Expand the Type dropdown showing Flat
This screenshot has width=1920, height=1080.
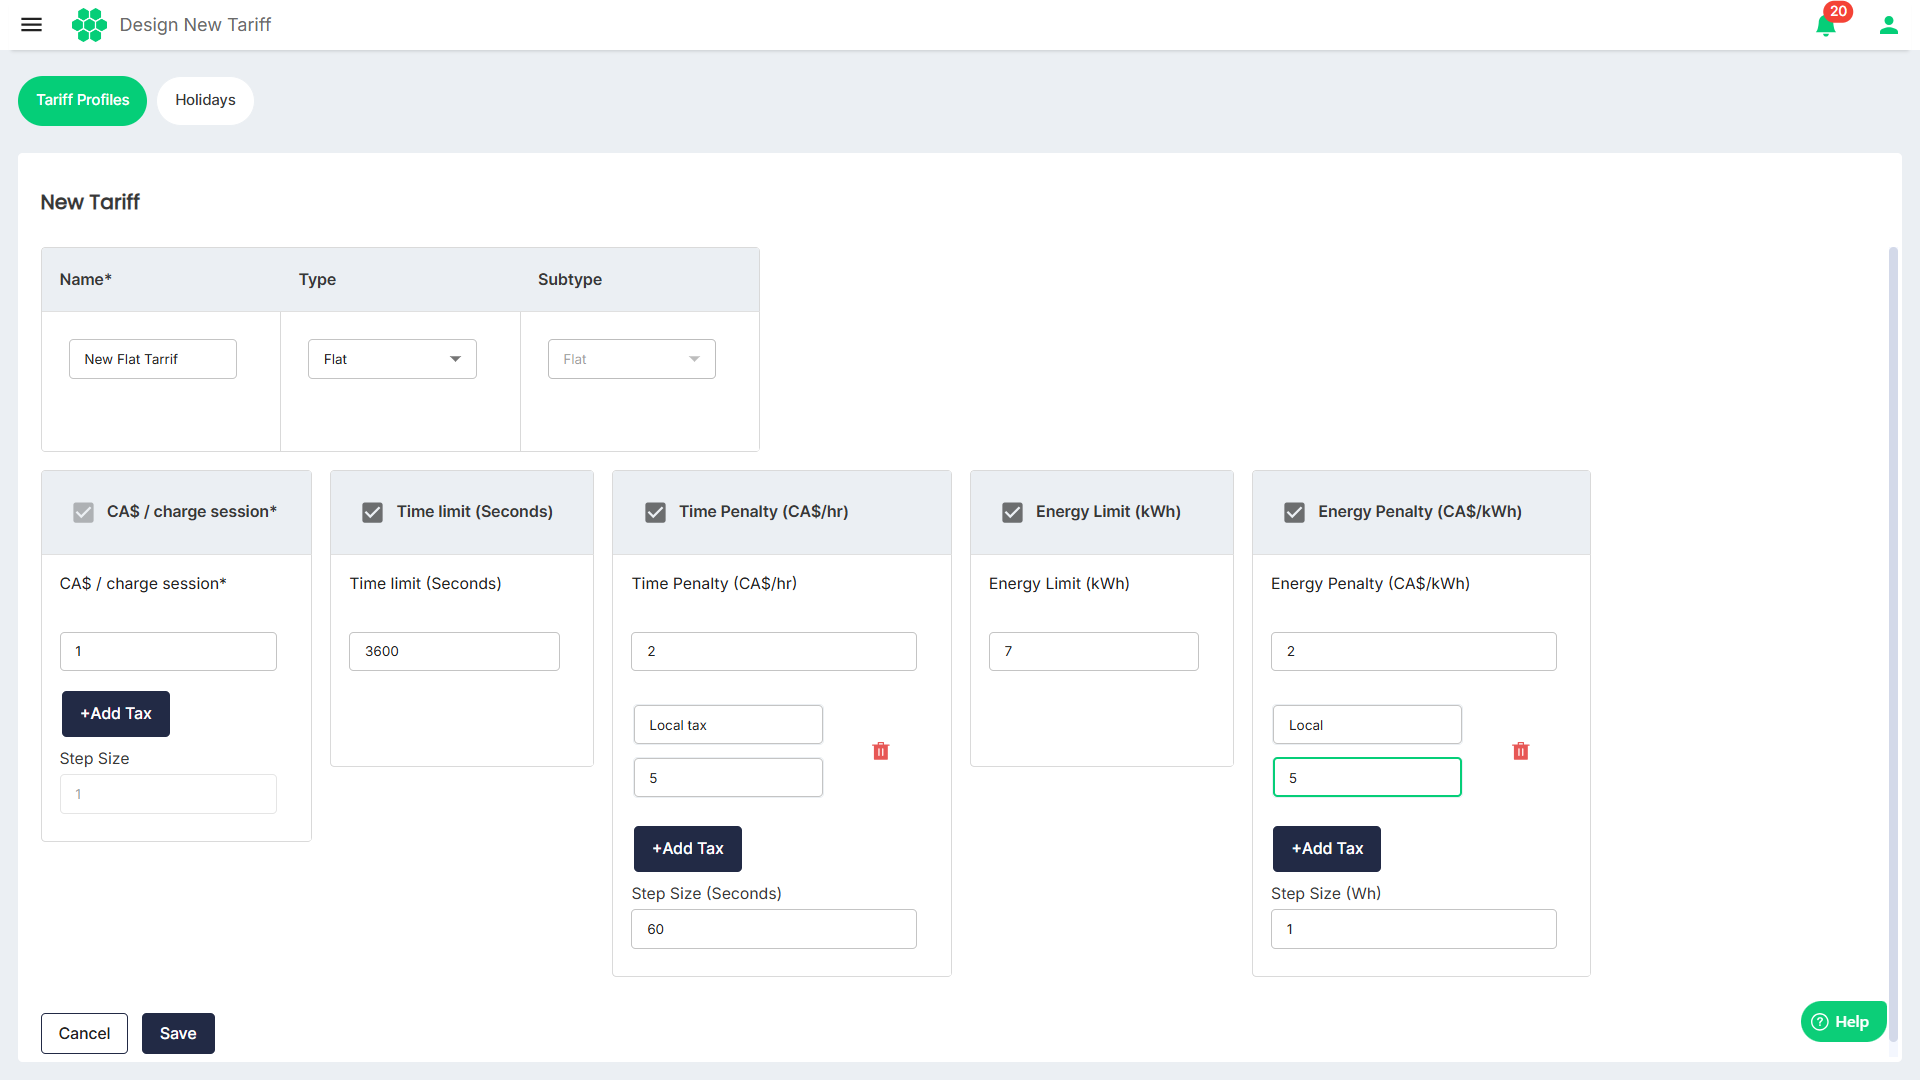click(392, 359)
